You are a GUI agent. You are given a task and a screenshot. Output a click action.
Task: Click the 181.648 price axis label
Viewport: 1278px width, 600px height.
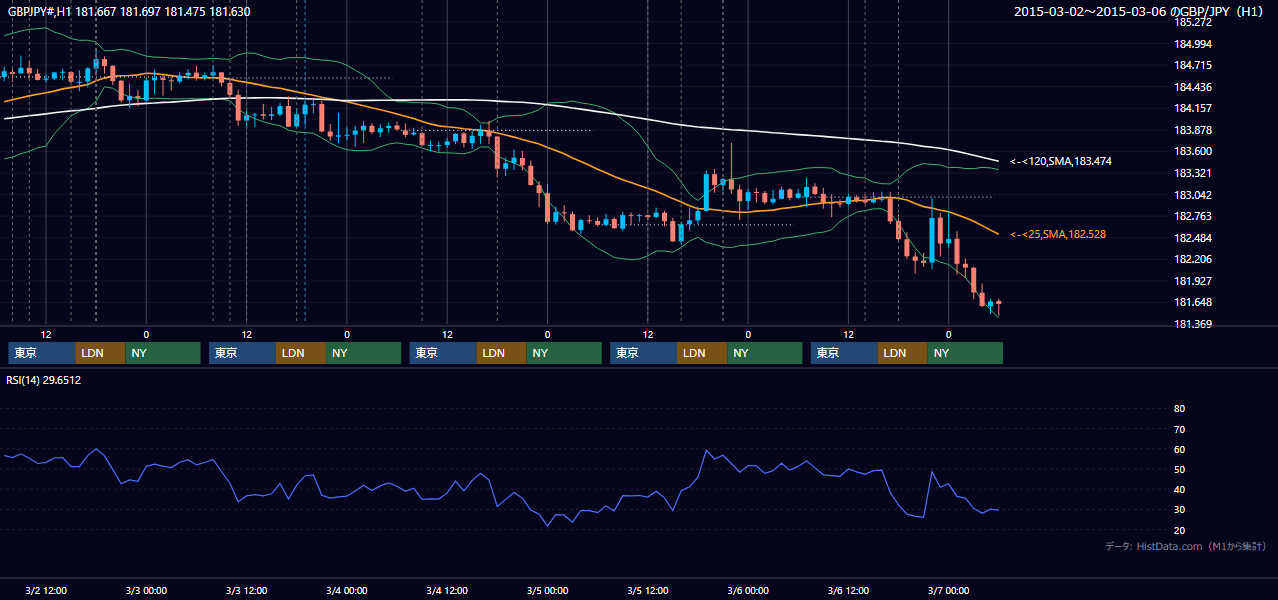tap(1192, 302)
